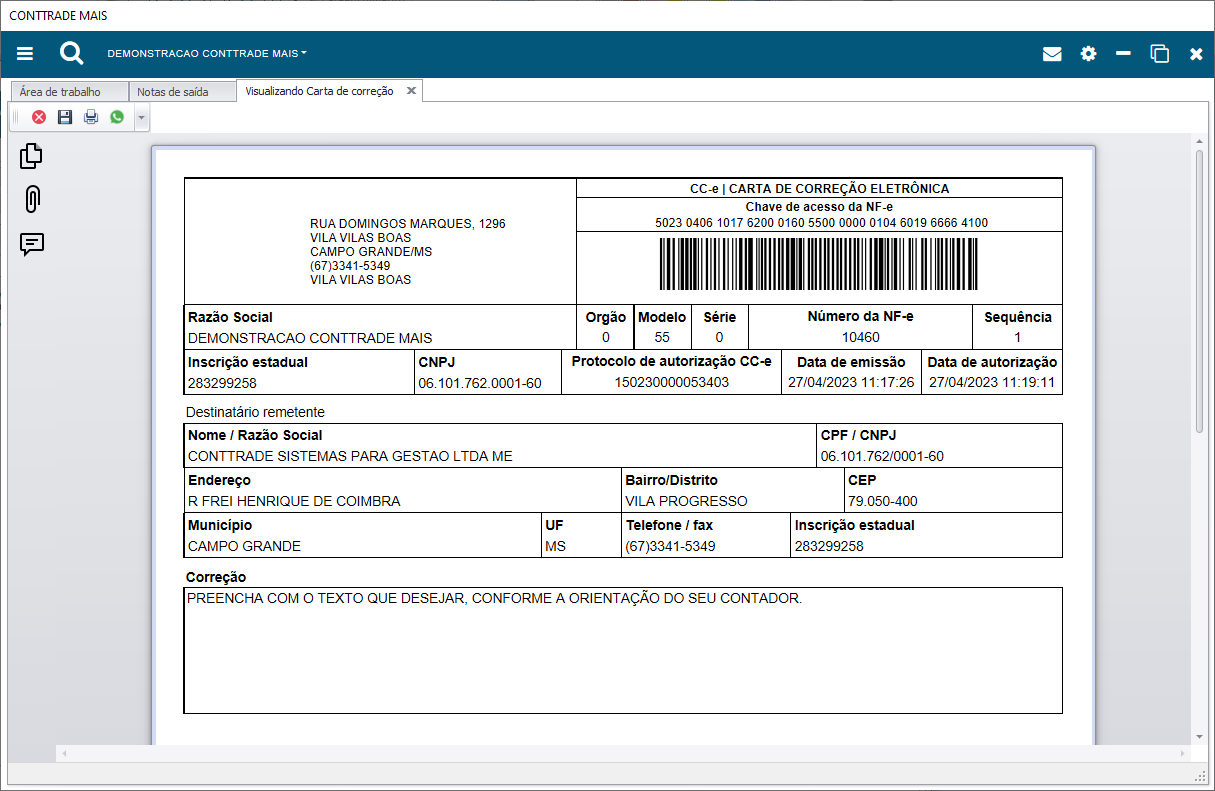
Task: Expand the DEMONSTRACAO CONTTRADE MAIS company dropdown
Action: point(207,53)
